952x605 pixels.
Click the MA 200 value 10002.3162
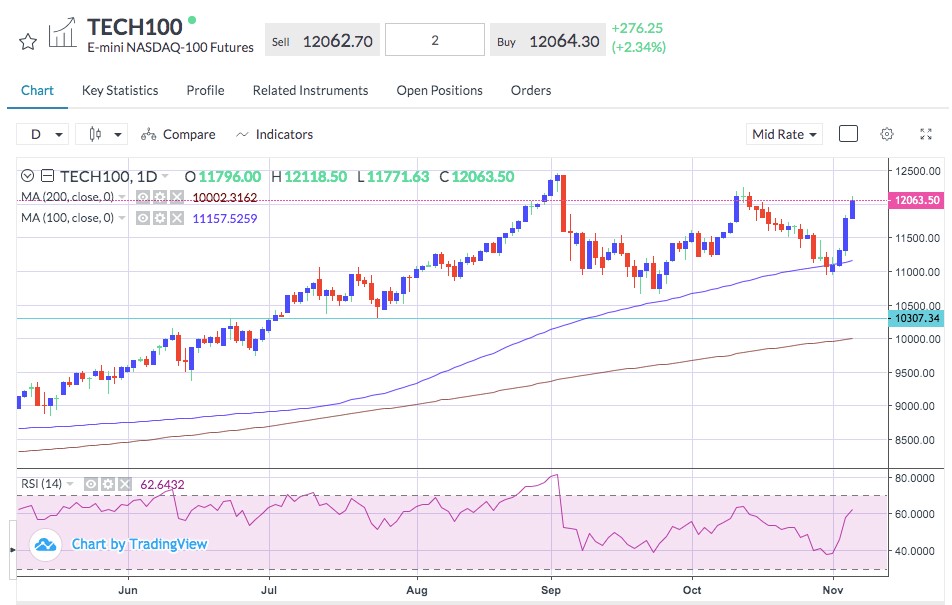tap(225, 197)
